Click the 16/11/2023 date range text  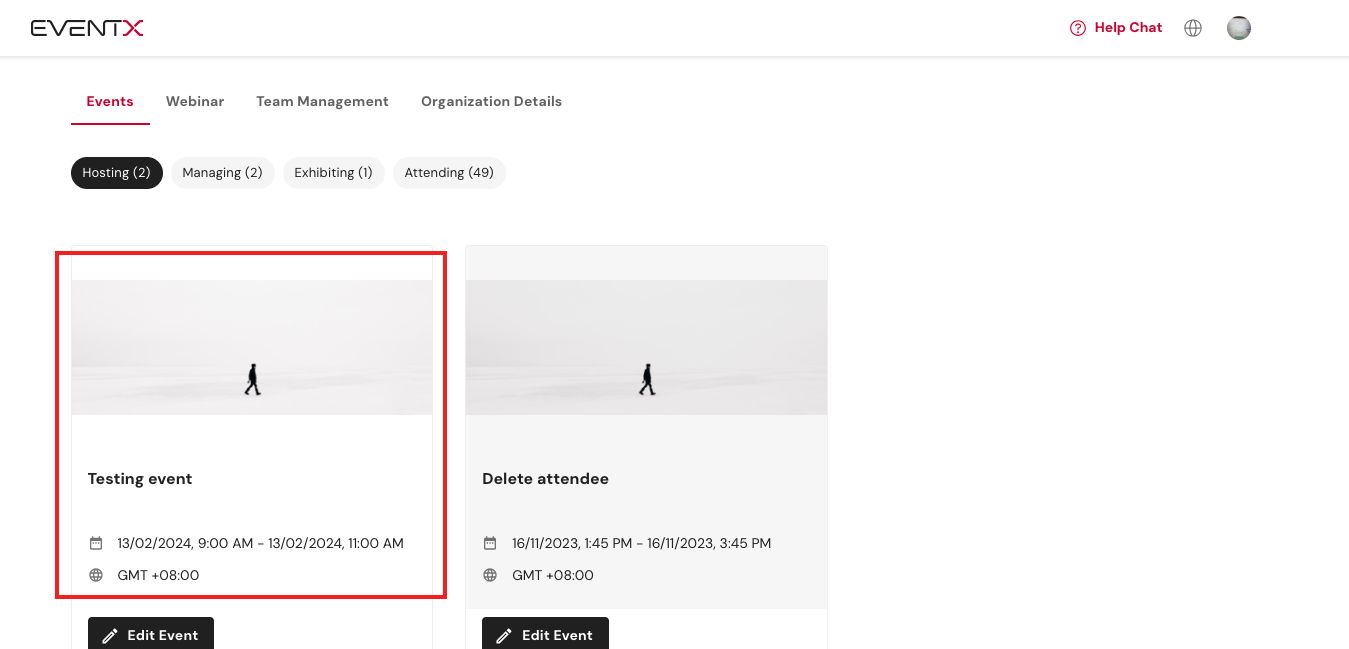(641, 544)
